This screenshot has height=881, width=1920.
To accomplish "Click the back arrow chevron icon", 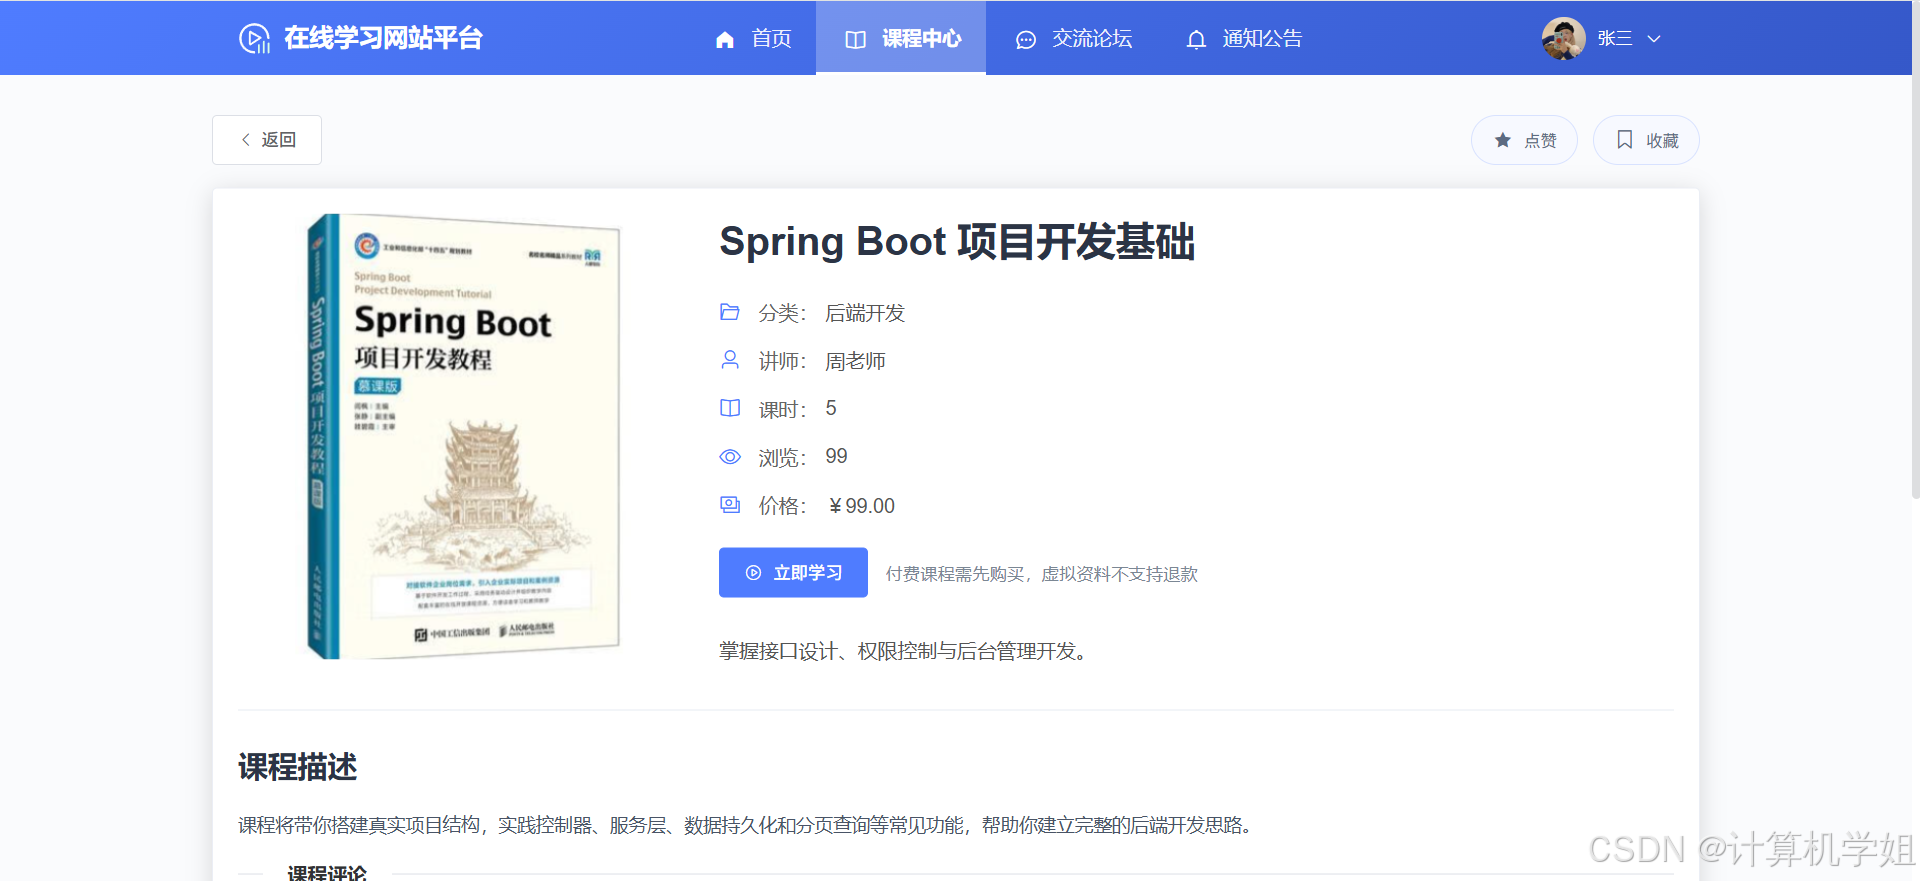I will coord(246,140).
